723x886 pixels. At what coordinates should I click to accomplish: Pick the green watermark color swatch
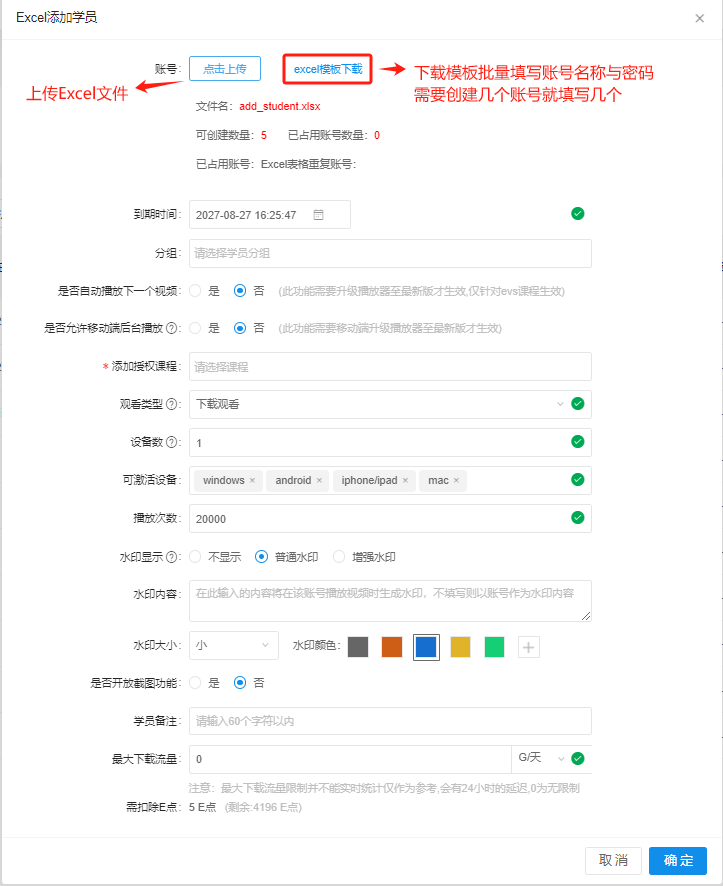(x=494, y=647)
